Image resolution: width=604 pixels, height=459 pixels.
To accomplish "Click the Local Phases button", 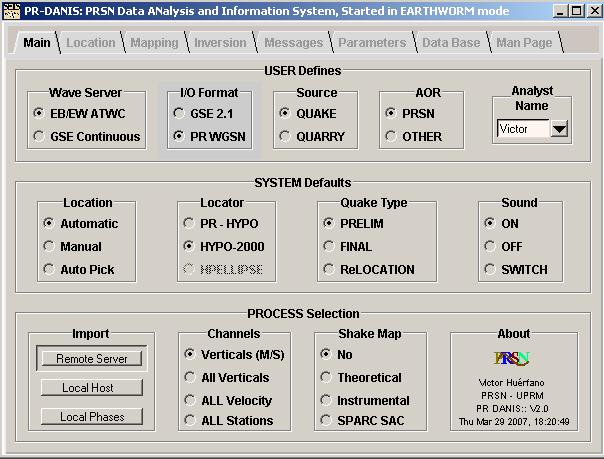I will (92, 417).
